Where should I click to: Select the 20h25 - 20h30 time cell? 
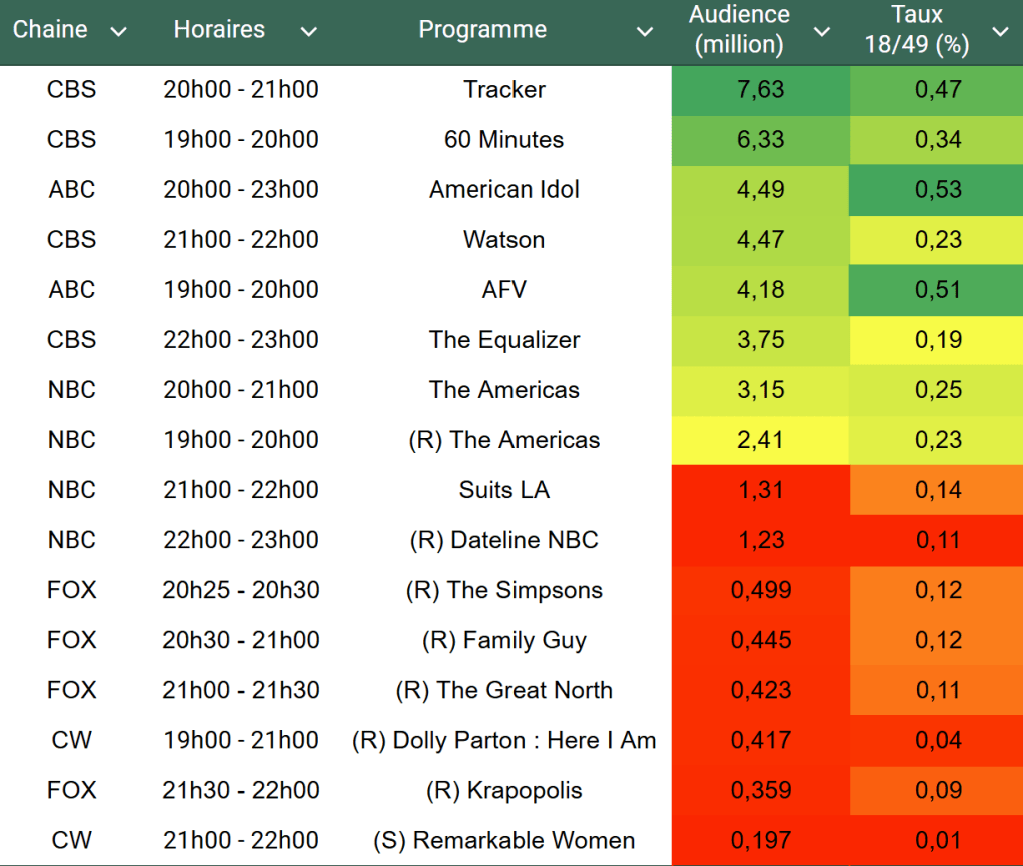coord(241,590)
